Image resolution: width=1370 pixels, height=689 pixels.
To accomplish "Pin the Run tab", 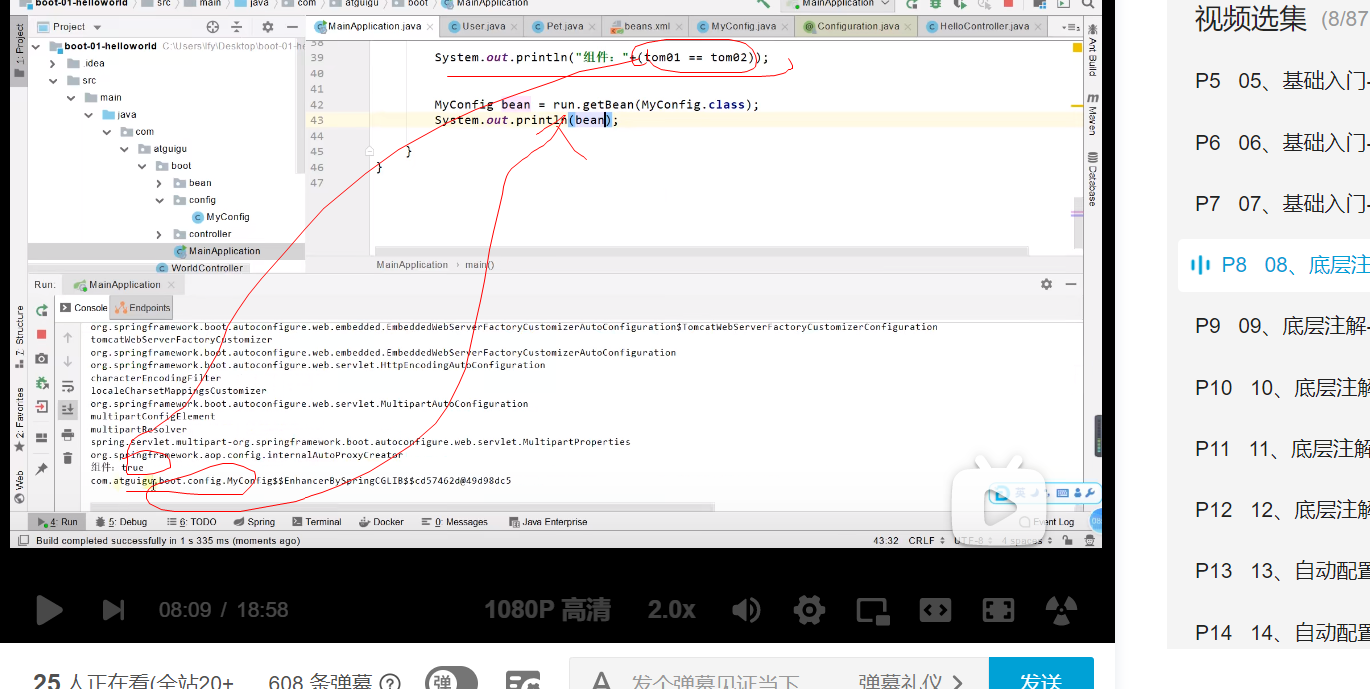I will click(x=41, y=468).
